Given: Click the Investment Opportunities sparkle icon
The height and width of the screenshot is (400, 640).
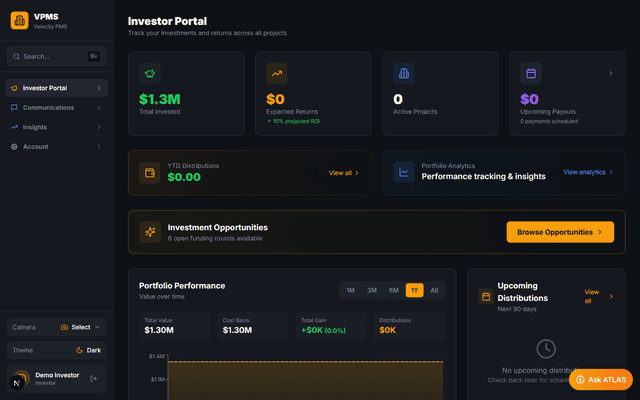Looking at the screenshot, I should coord(150,232).
